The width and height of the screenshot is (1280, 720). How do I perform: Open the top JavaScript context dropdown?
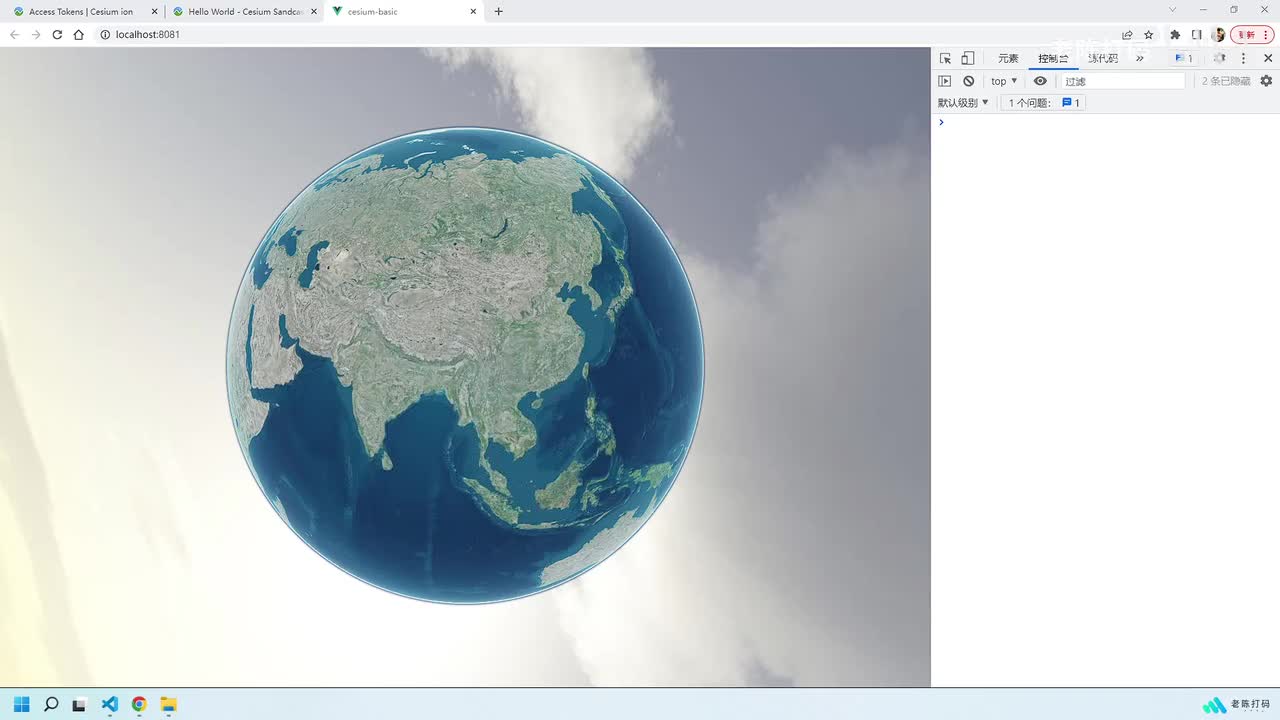[1004, 81]
